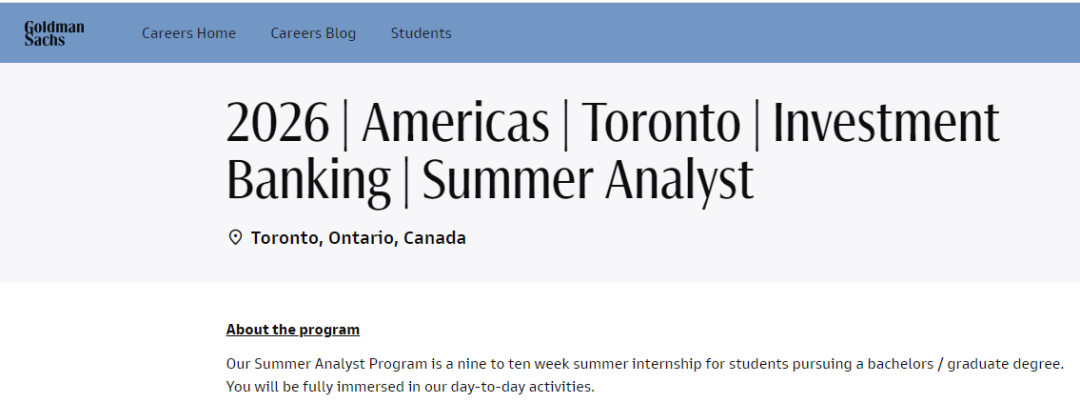Image resolution: width=1080 pixels, height=403 pixels.
Task: Click Americas in the job title
Action: (x=455, y=122)
